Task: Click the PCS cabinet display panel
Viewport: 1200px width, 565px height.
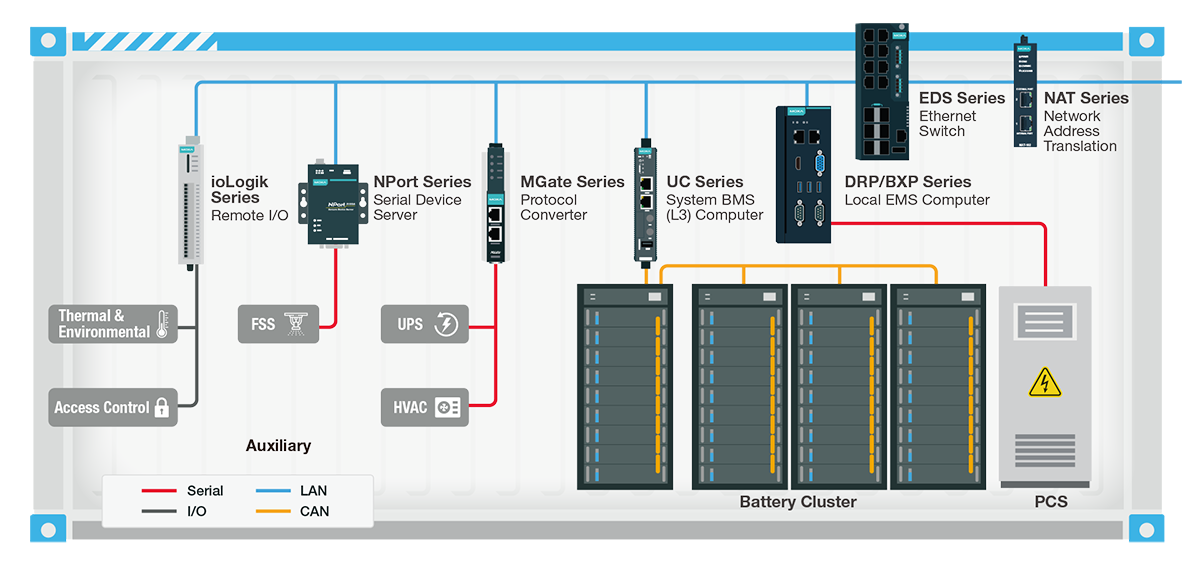Action: pyautogui.click(x=1045, y=322)
